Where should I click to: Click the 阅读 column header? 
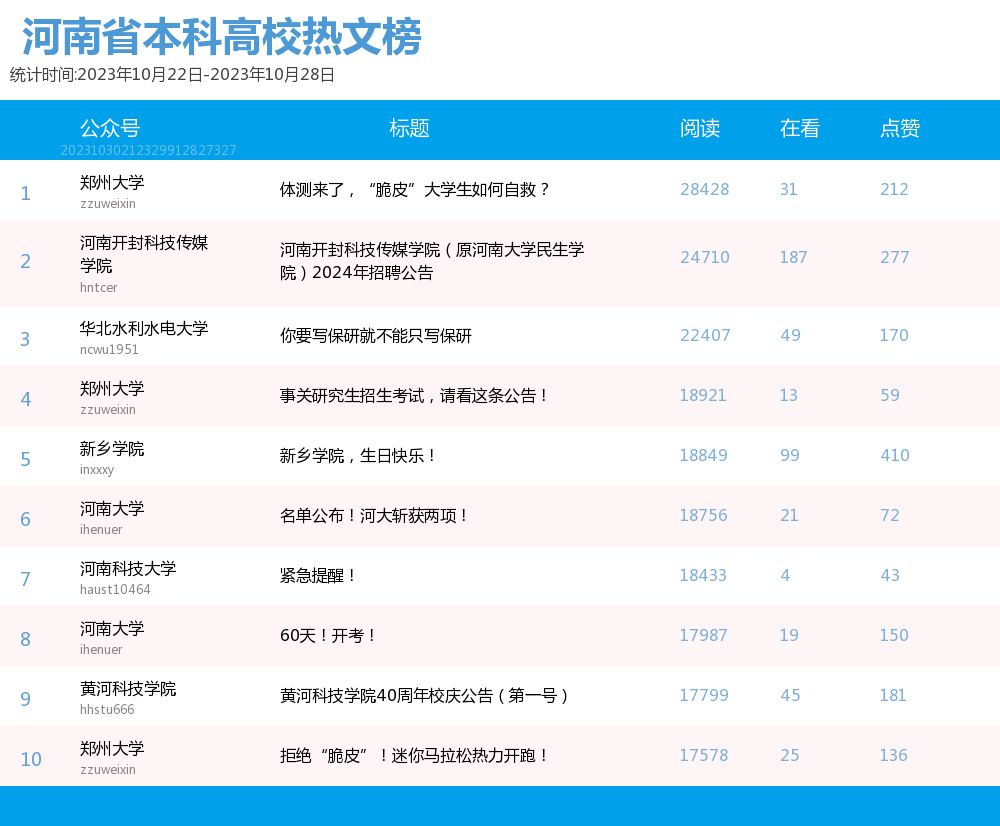click(700, 128)
